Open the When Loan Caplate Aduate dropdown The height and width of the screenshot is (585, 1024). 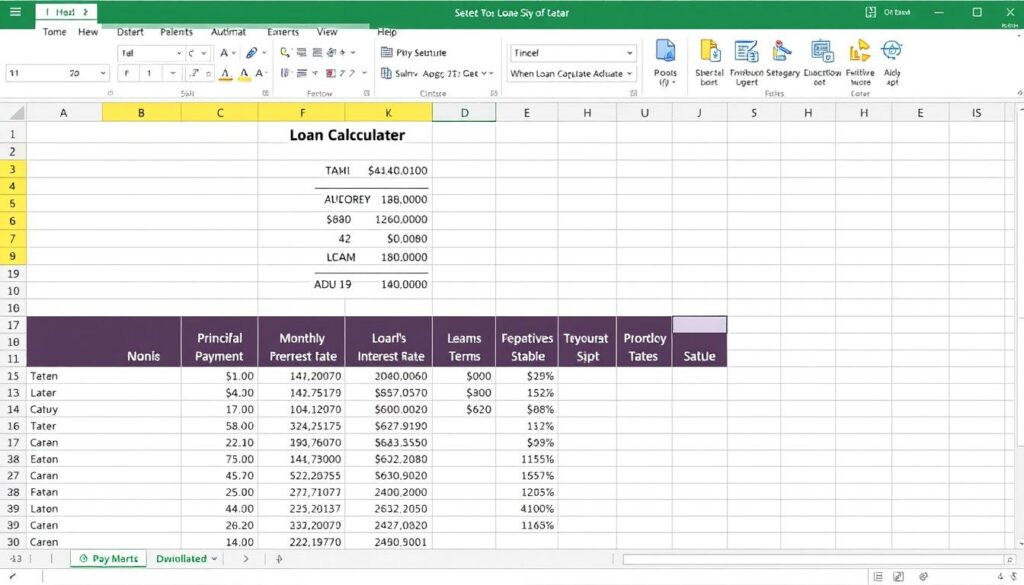point(630,74)
